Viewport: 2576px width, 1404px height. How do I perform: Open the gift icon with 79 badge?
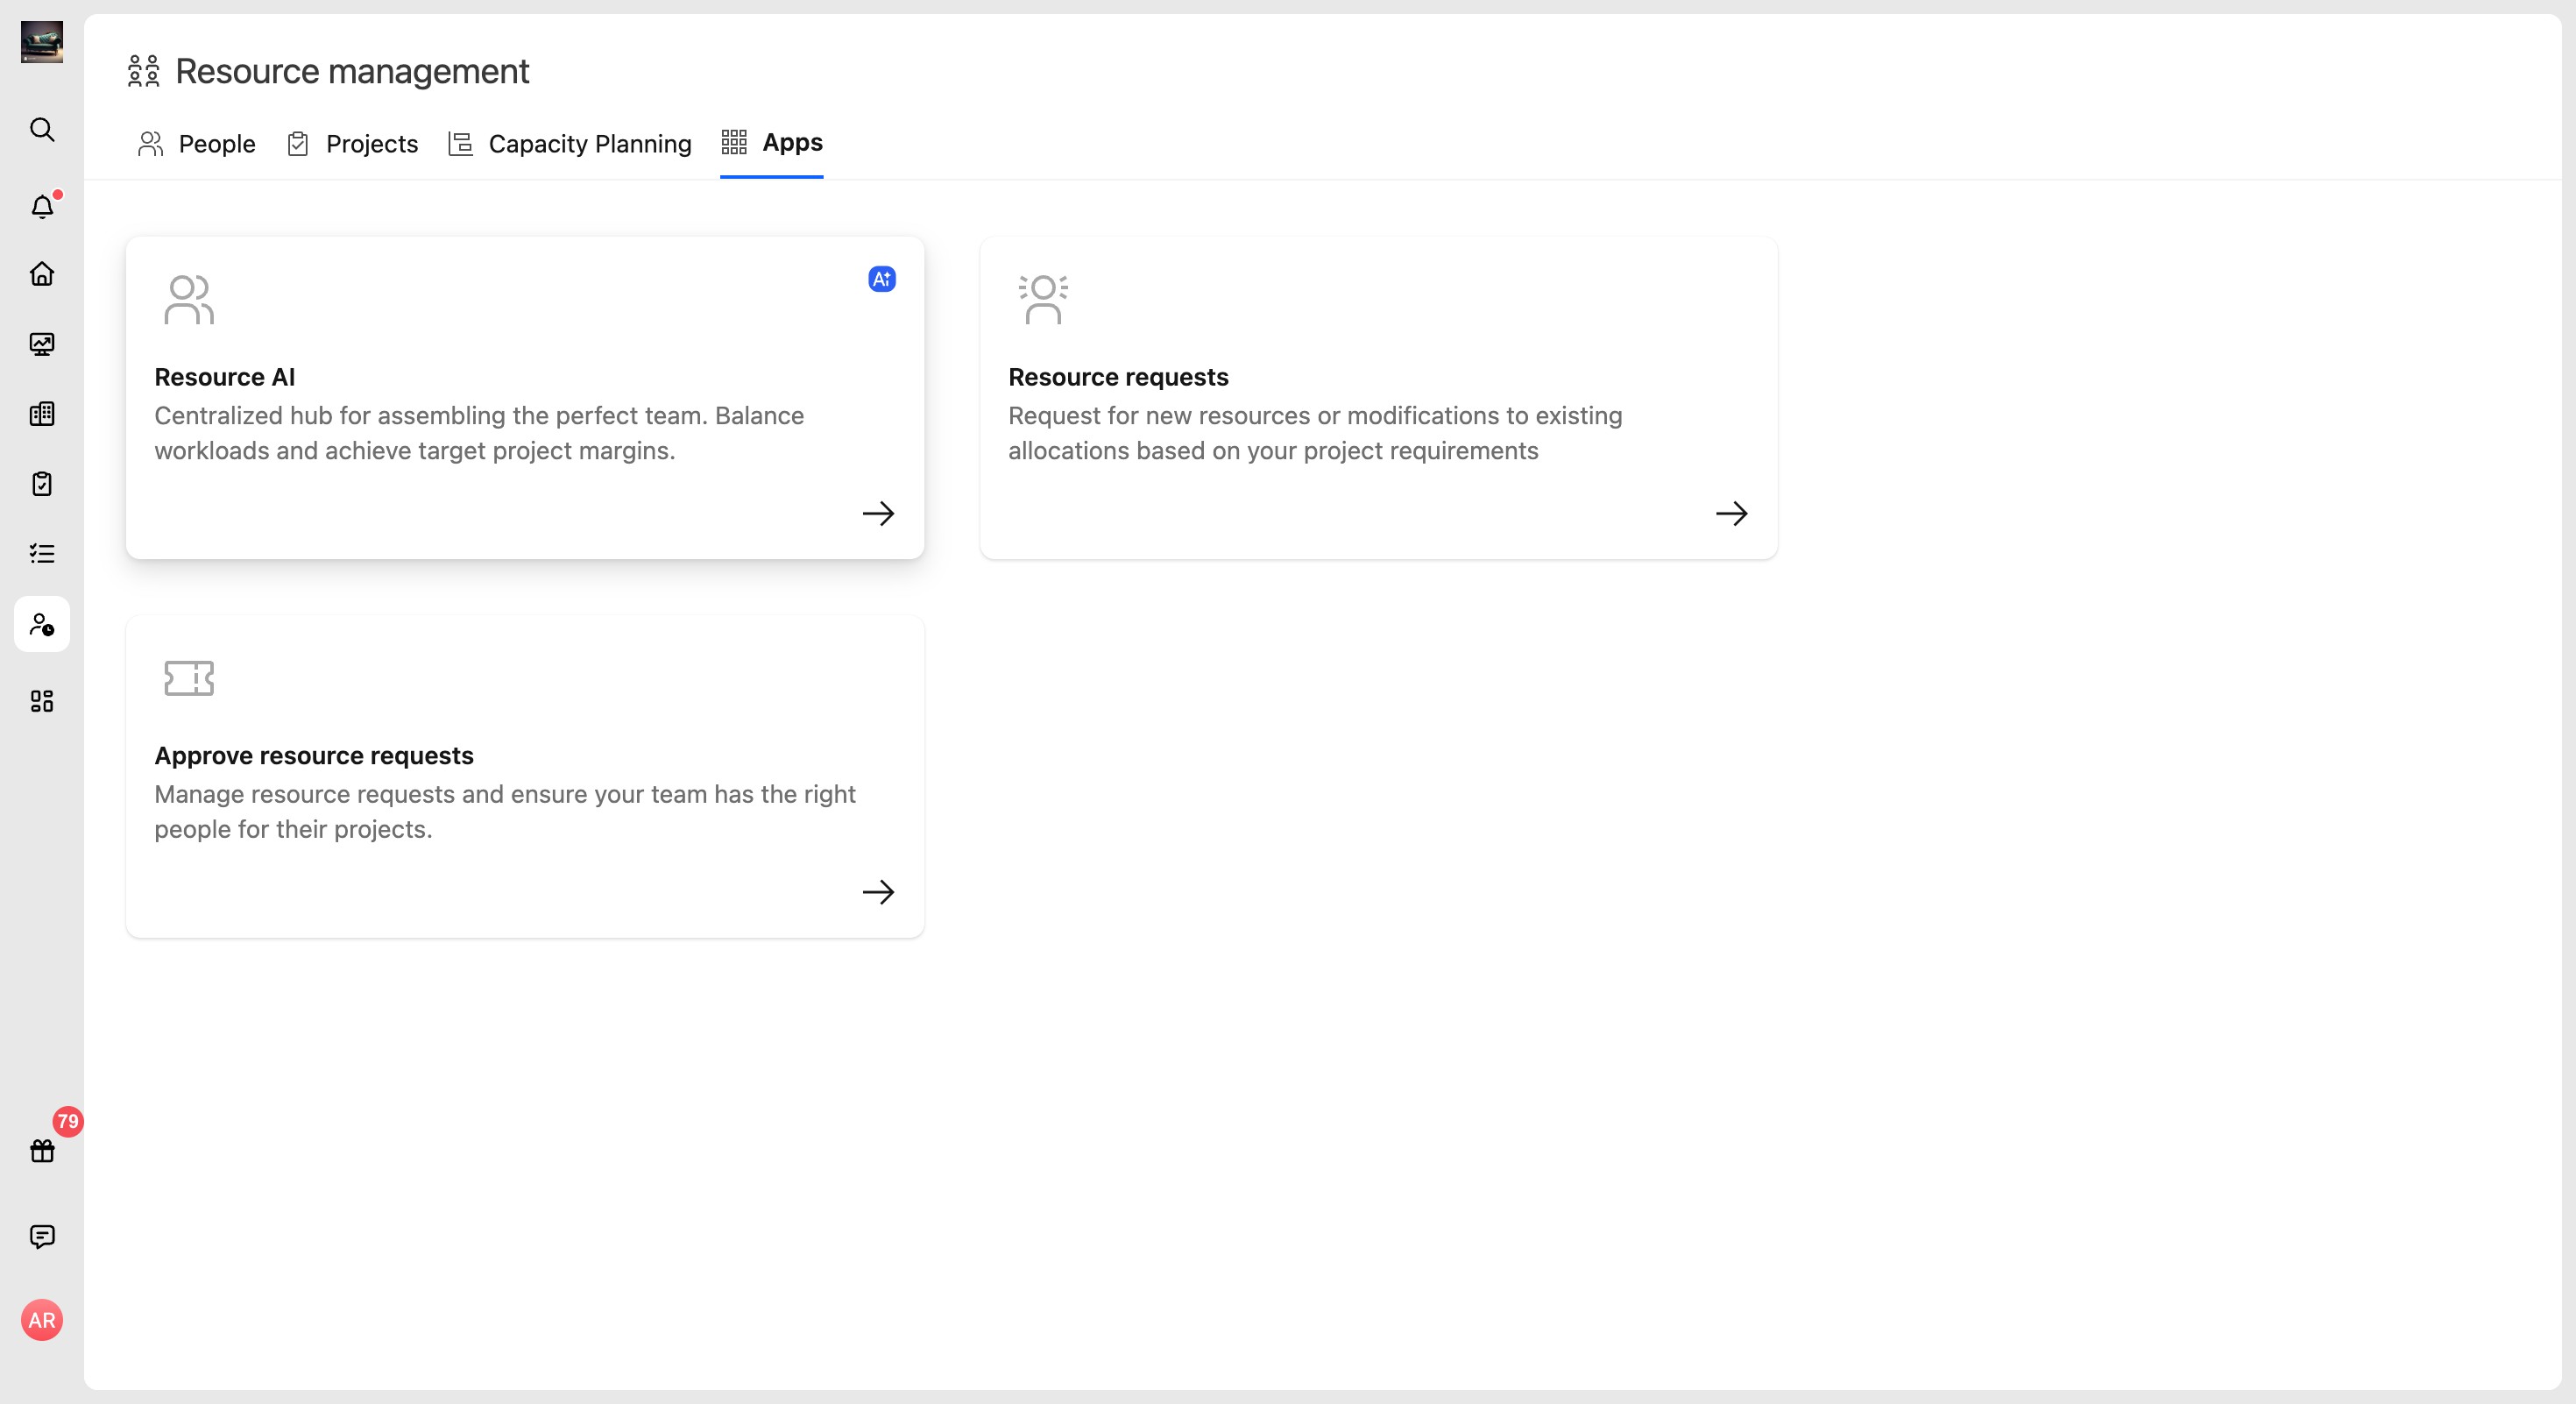pyautogui.click(x=42, y=1151)
